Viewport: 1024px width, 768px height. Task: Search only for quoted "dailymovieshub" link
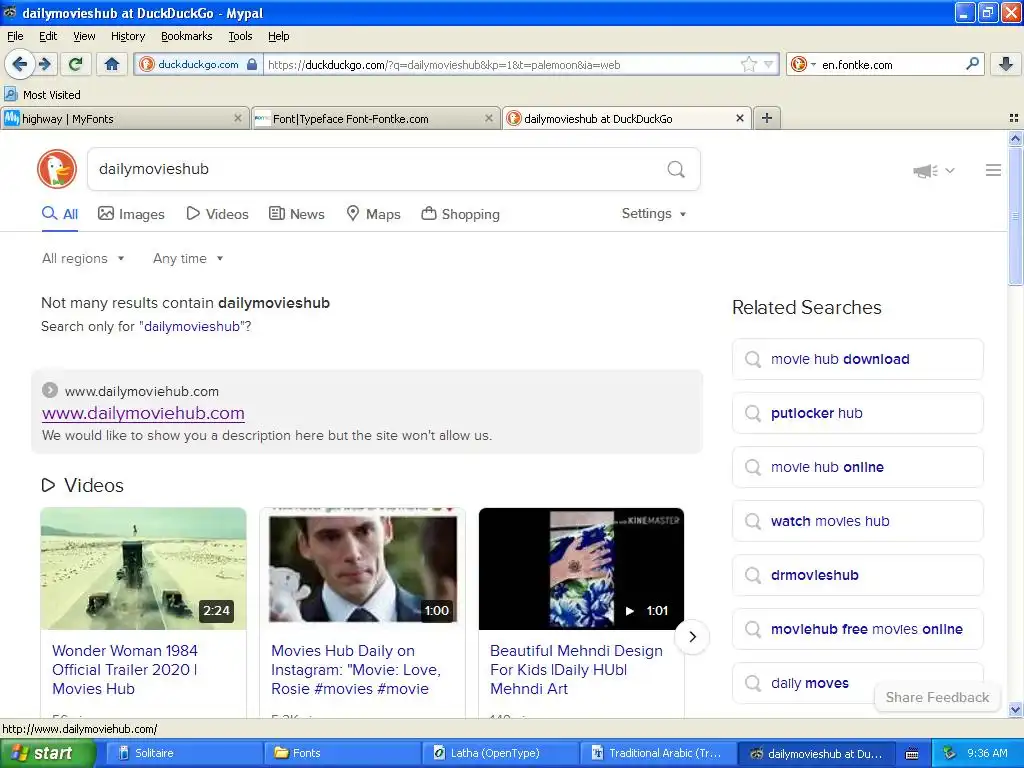(191, 327)
